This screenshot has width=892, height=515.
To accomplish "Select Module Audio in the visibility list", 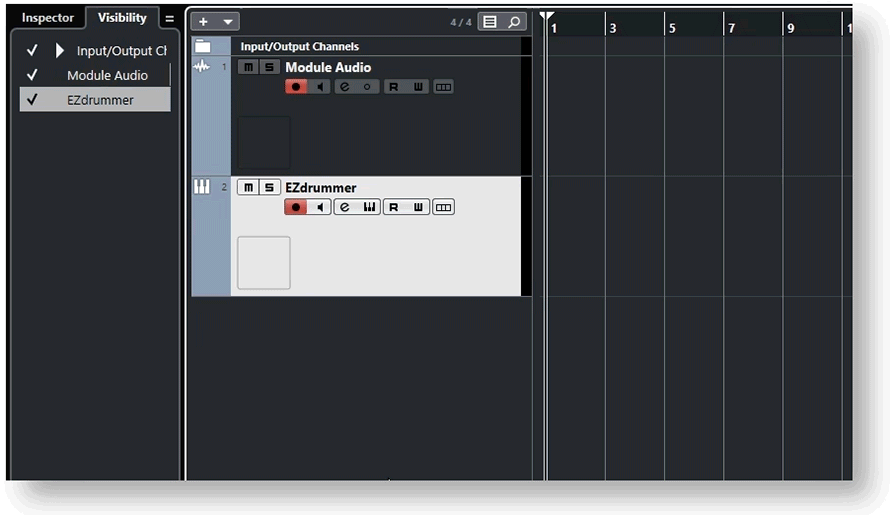I will tap(107, 75).
